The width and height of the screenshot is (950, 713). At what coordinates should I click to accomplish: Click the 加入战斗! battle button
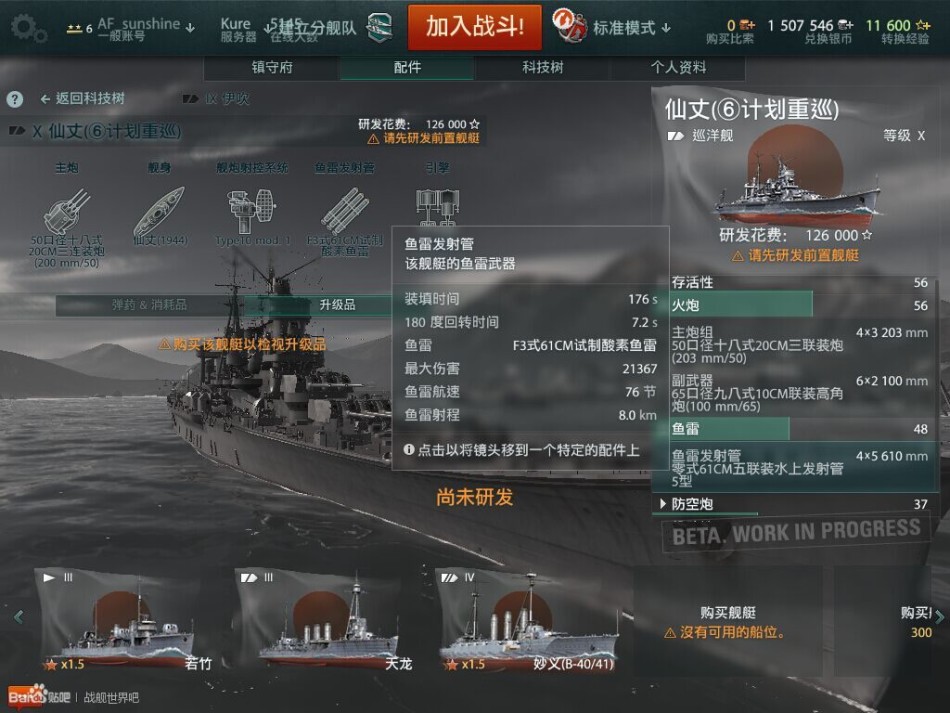pyautogui.click(x=474, y=27)
